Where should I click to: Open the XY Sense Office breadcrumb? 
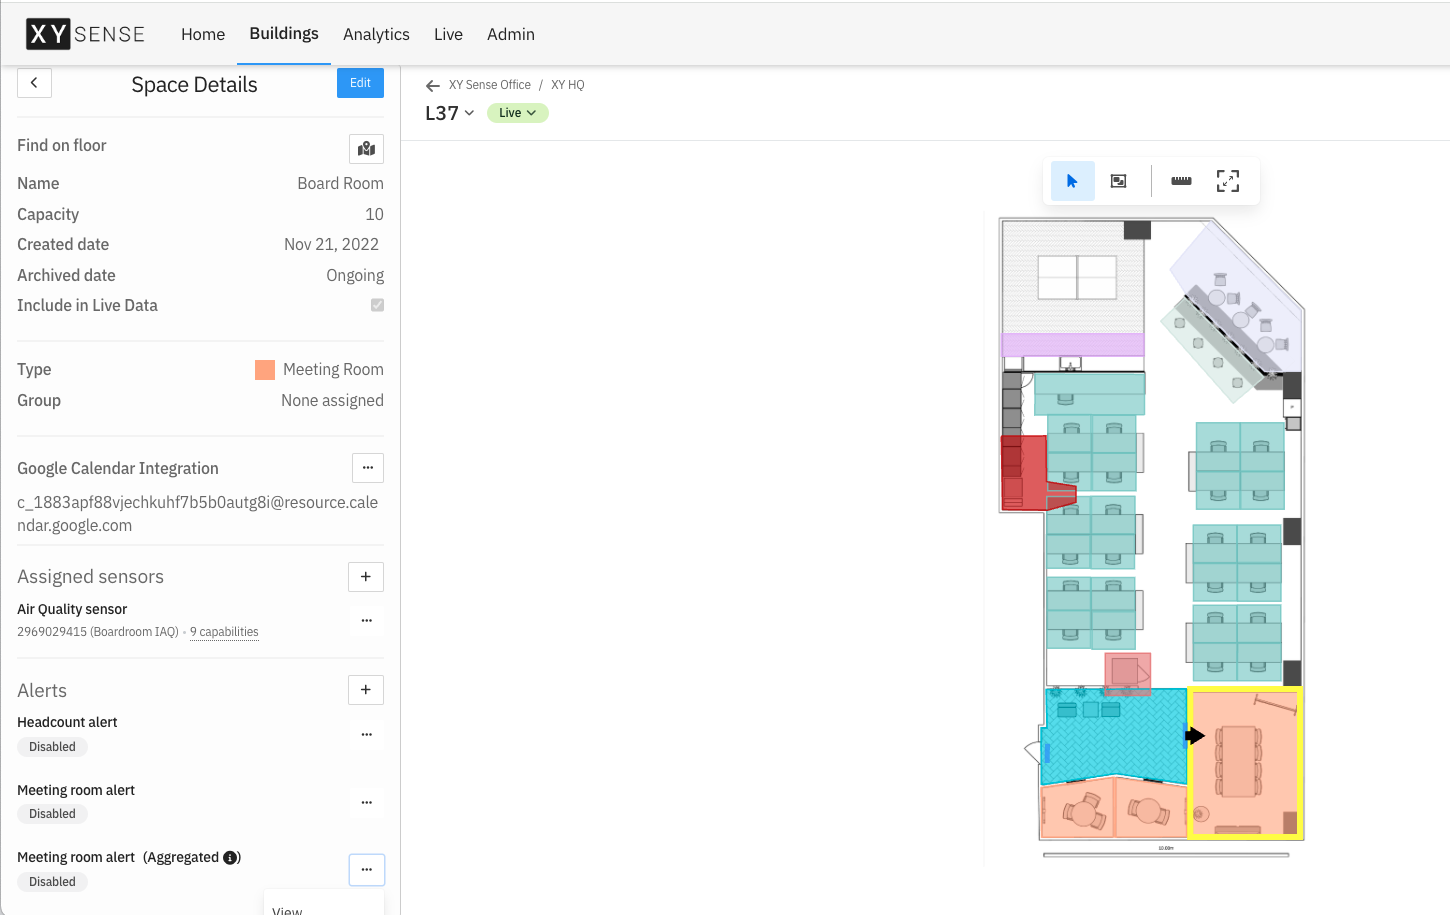pos(490,85)
